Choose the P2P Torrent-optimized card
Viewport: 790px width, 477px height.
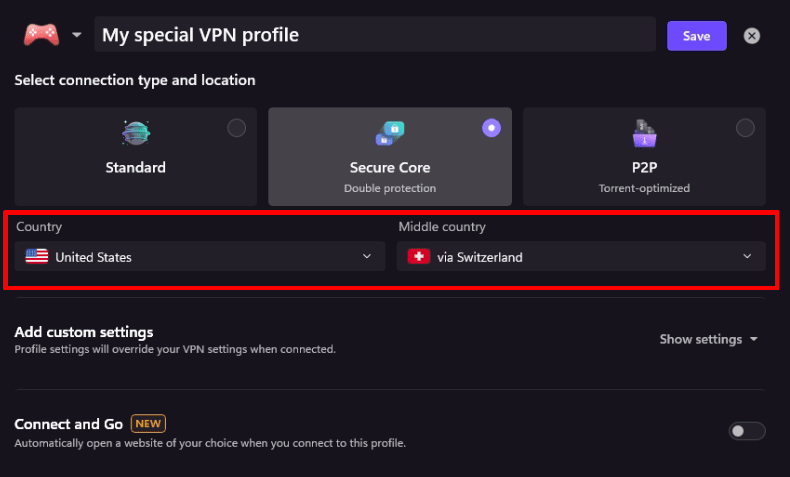click(644, 156)
